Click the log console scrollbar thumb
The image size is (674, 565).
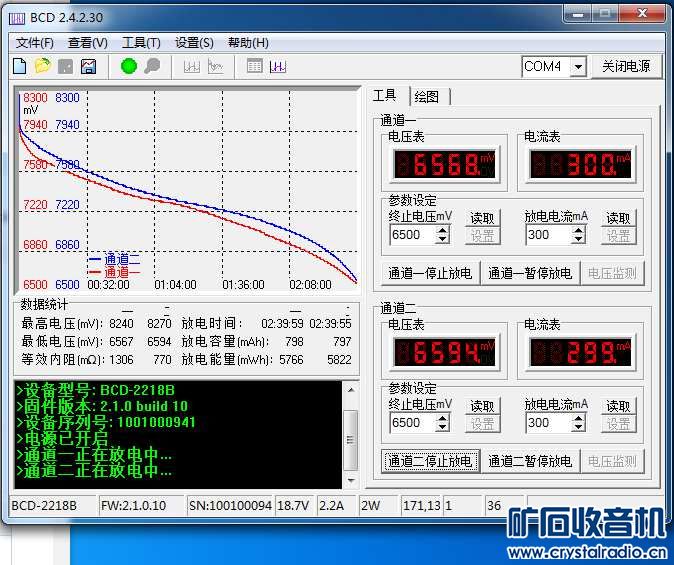coord(351,440)
